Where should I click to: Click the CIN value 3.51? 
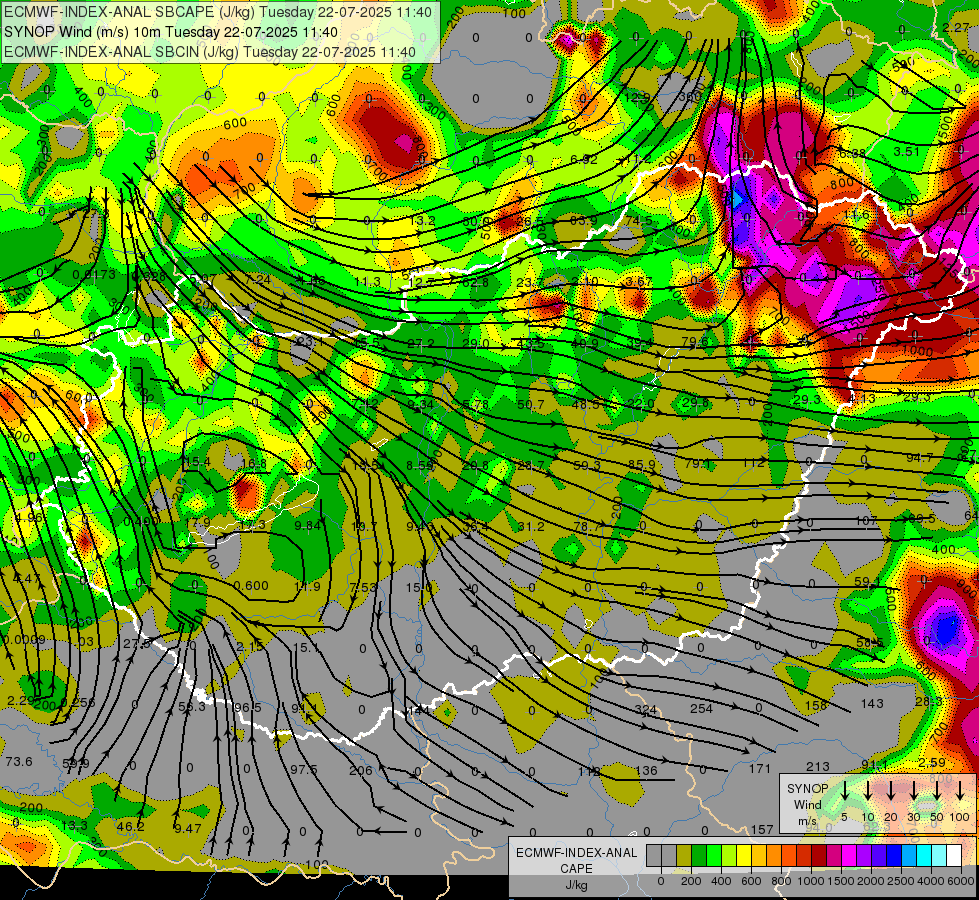point(907,151)
